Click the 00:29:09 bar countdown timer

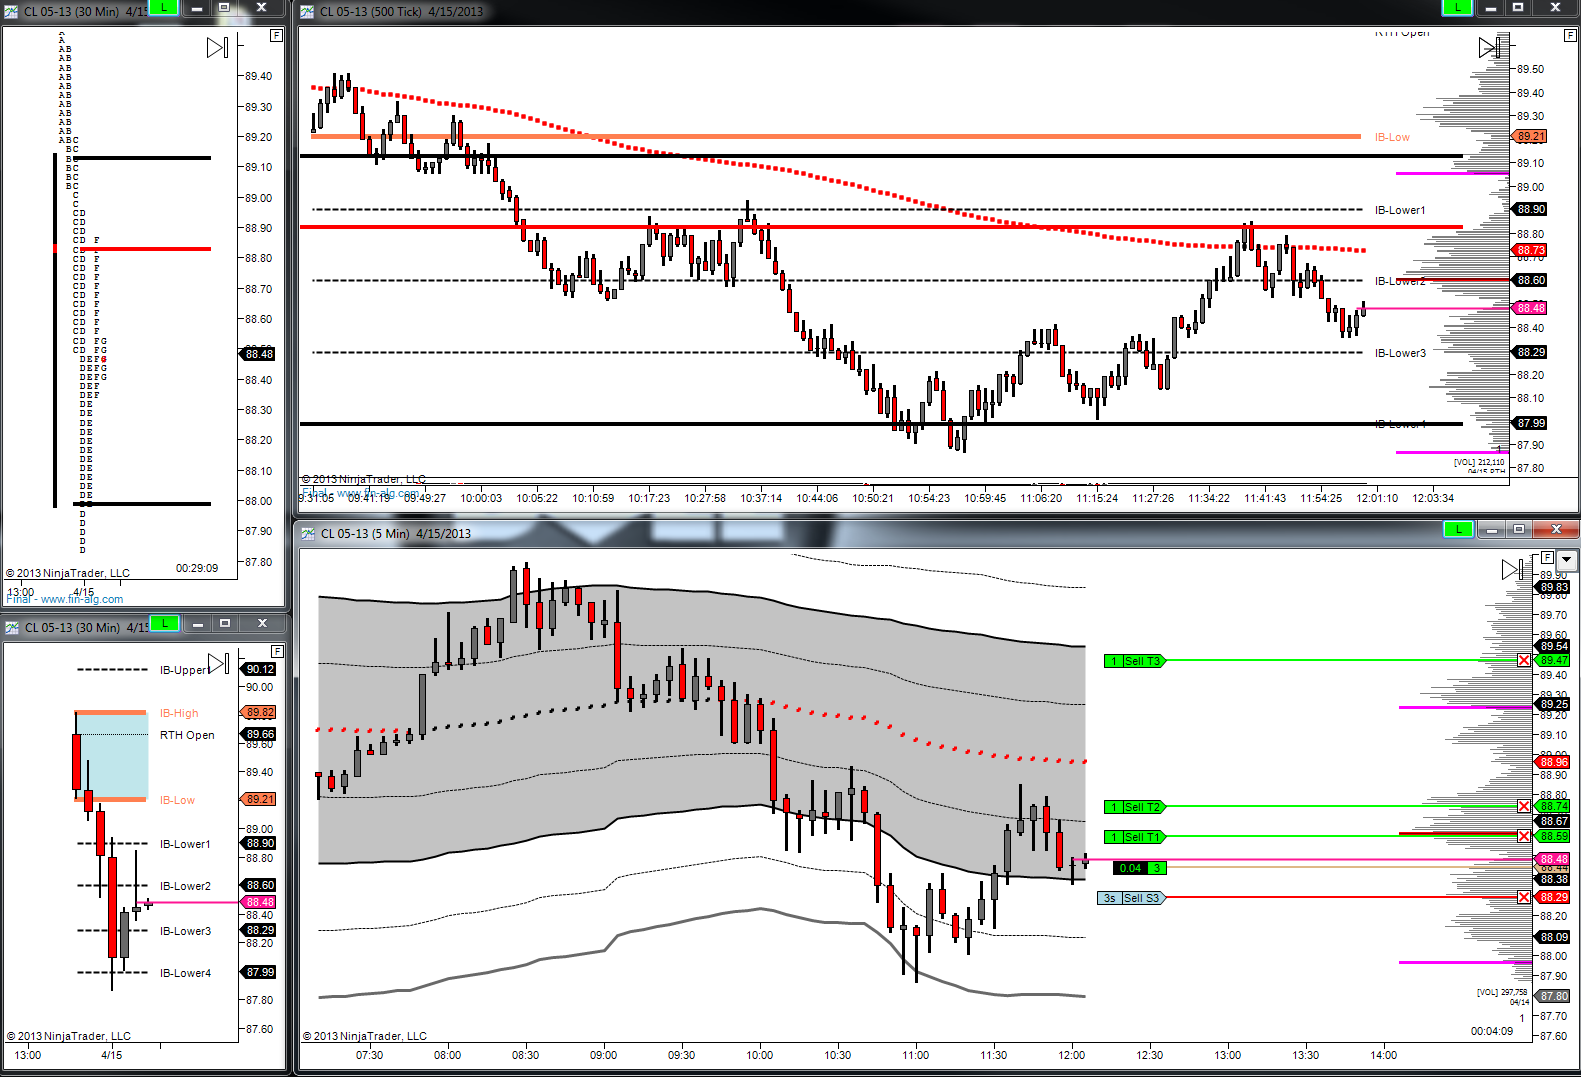click(197, 568)
